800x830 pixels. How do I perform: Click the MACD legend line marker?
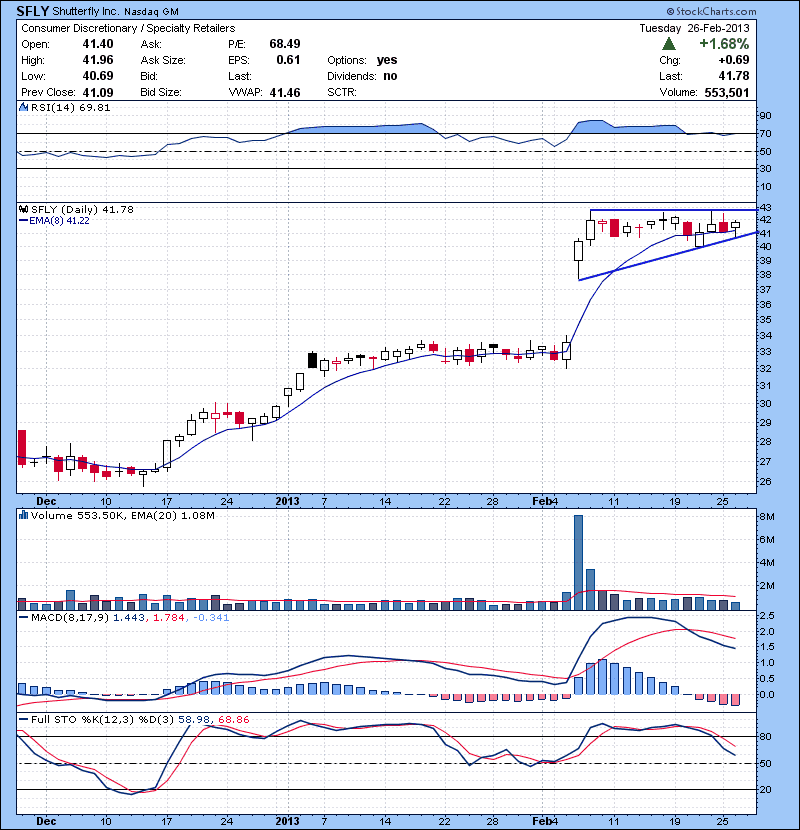coord(23,617)
